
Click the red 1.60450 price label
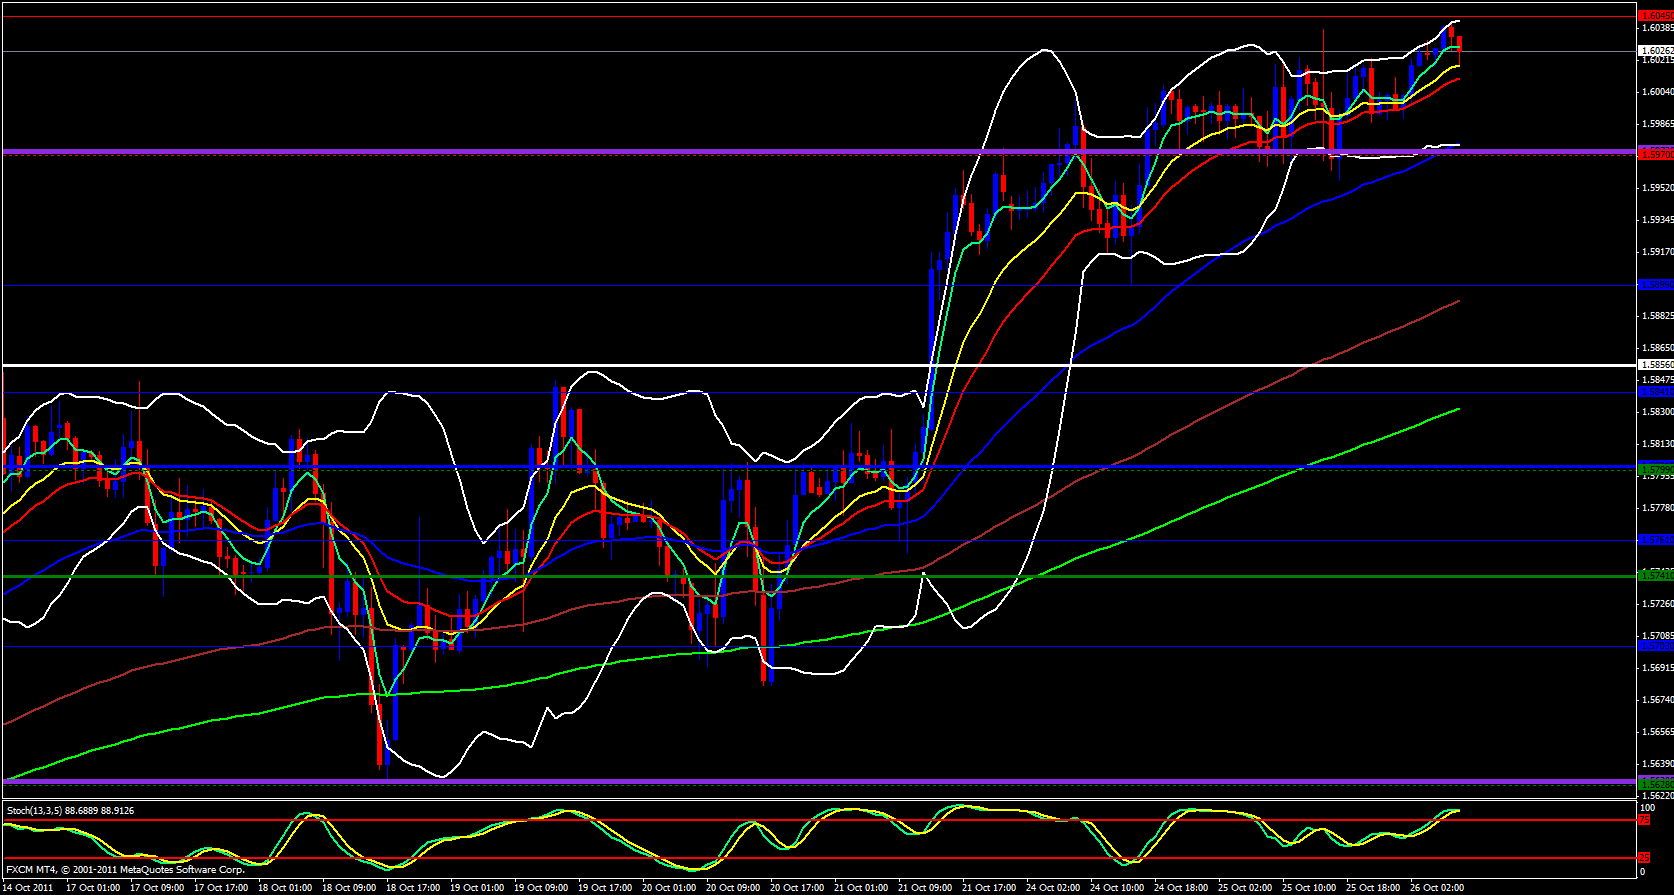pos(1655,16)
